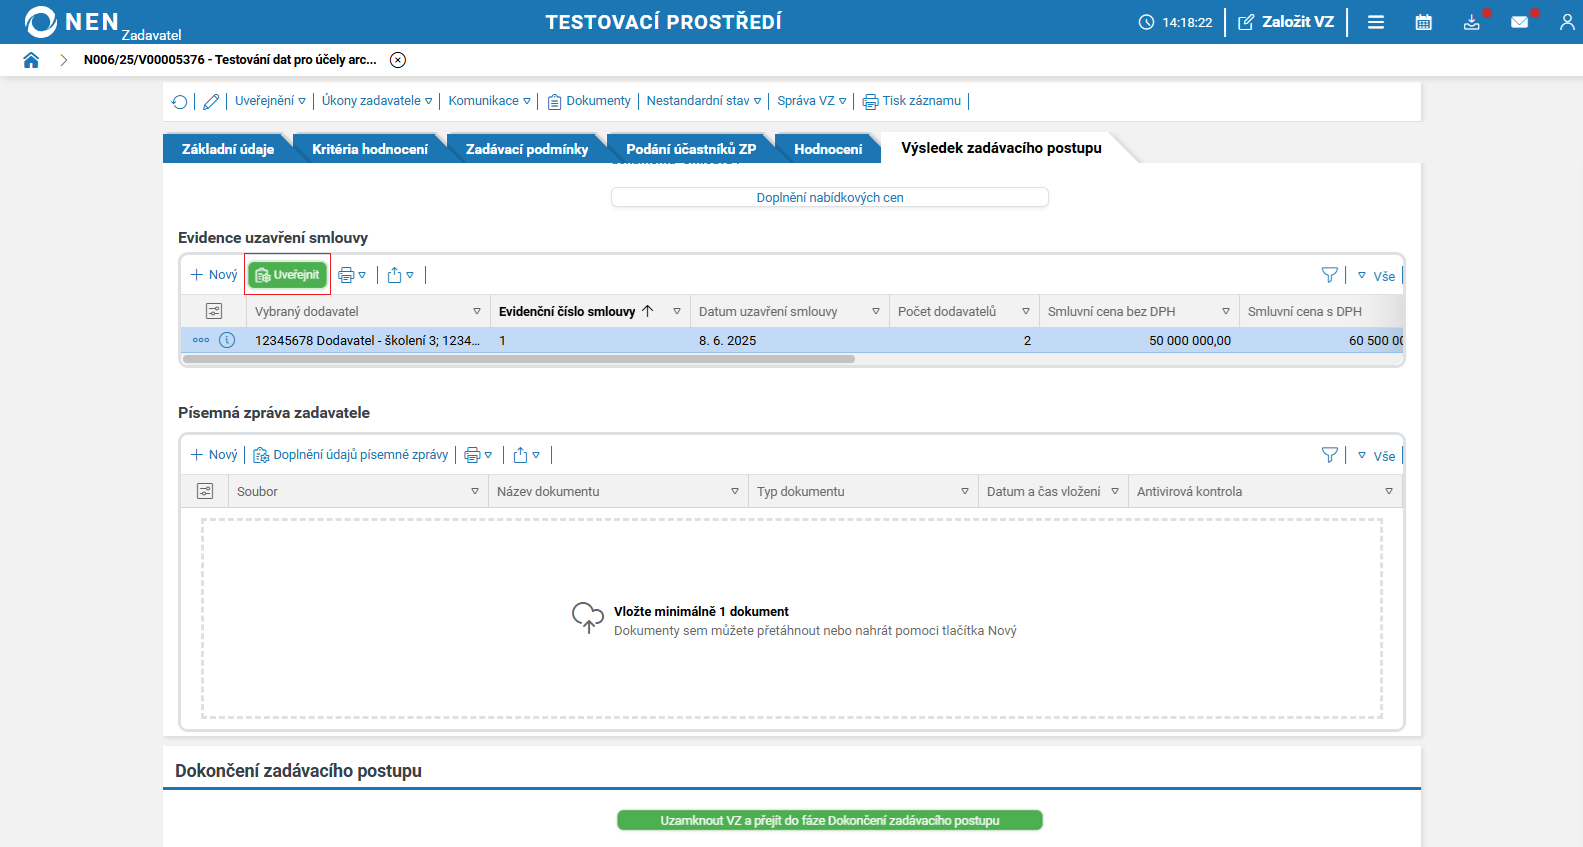
Task: Click filter funnel in Evidence uzavření smlouvy
Action: 1329,275
